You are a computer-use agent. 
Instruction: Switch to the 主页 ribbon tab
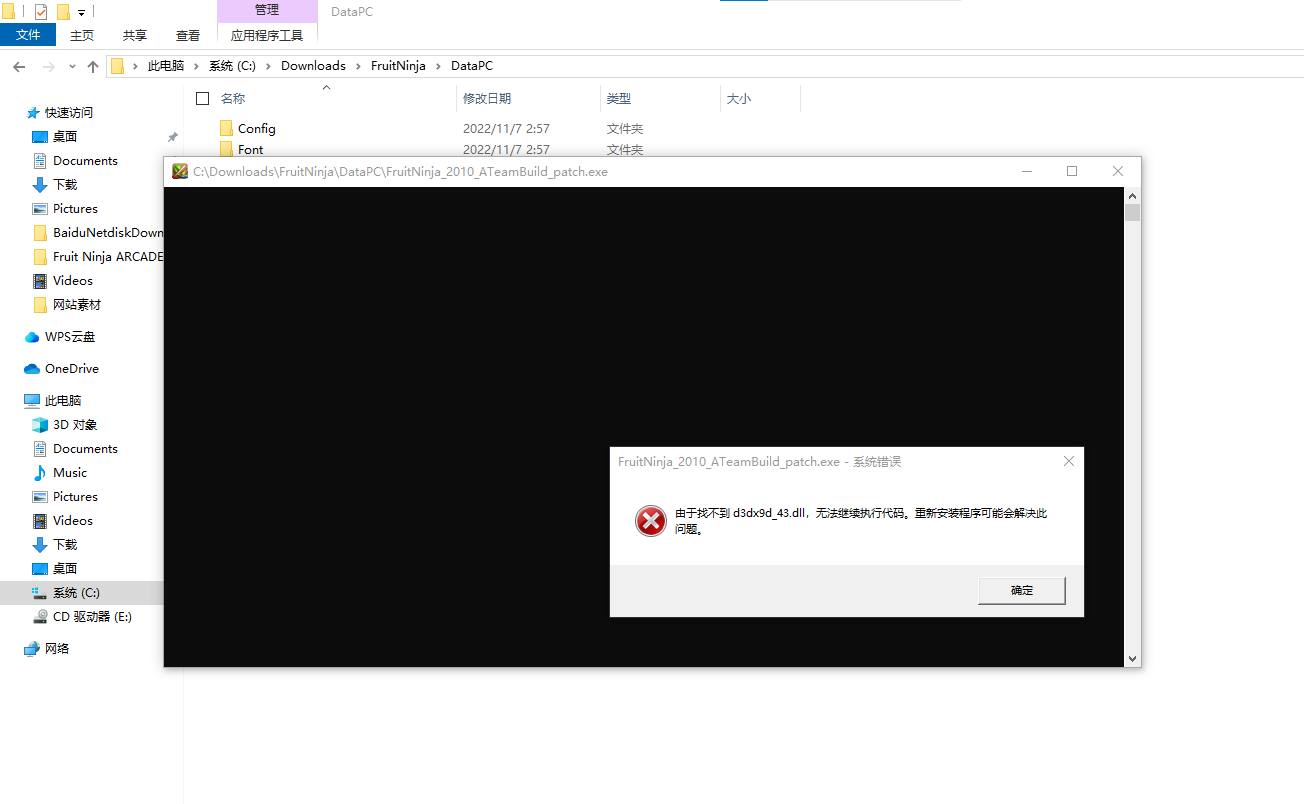tap(82, 35)
